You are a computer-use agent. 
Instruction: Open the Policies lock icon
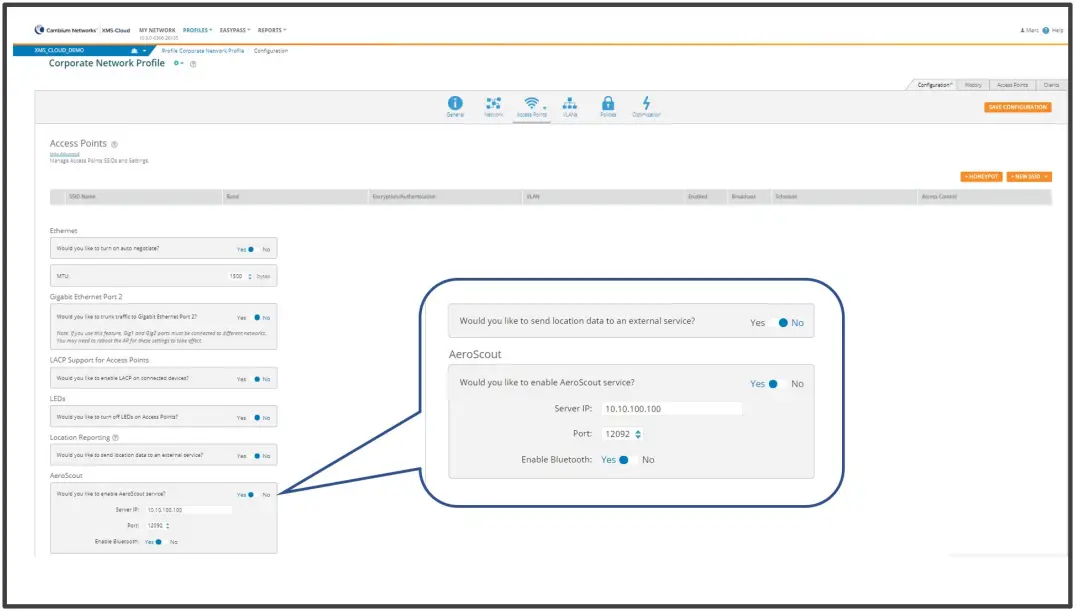(x=608, y=102)
